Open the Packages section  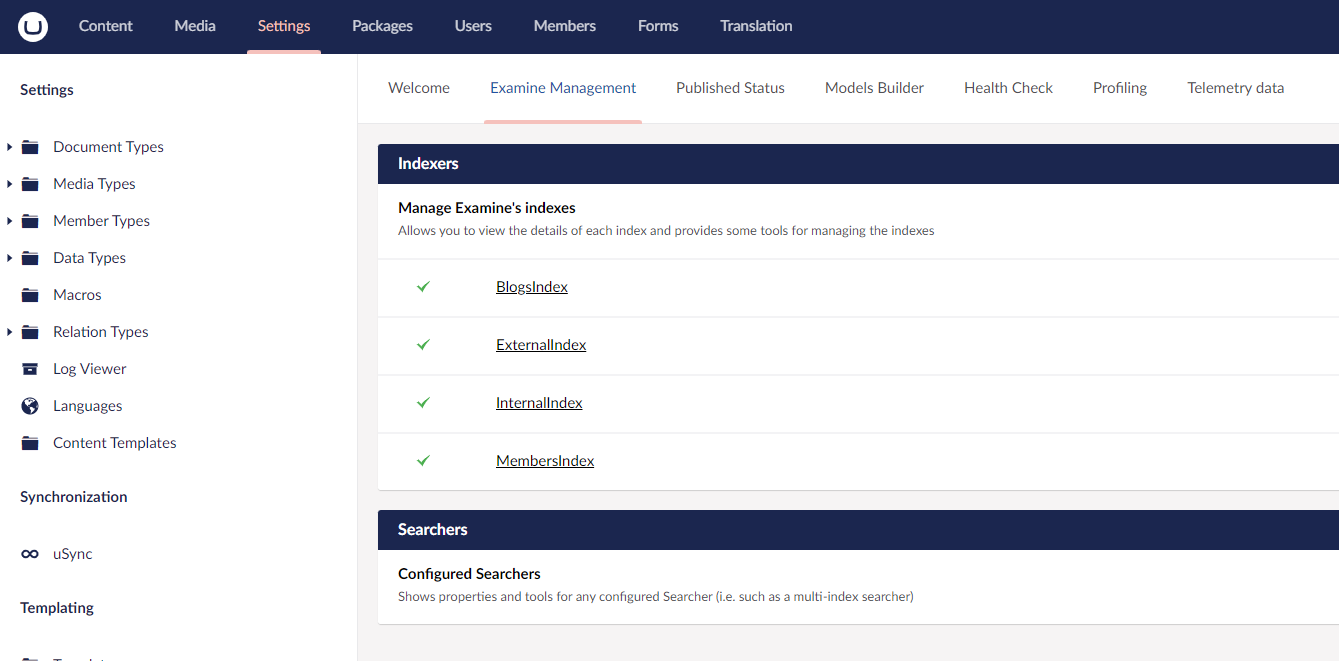click(x=382, y=26)
